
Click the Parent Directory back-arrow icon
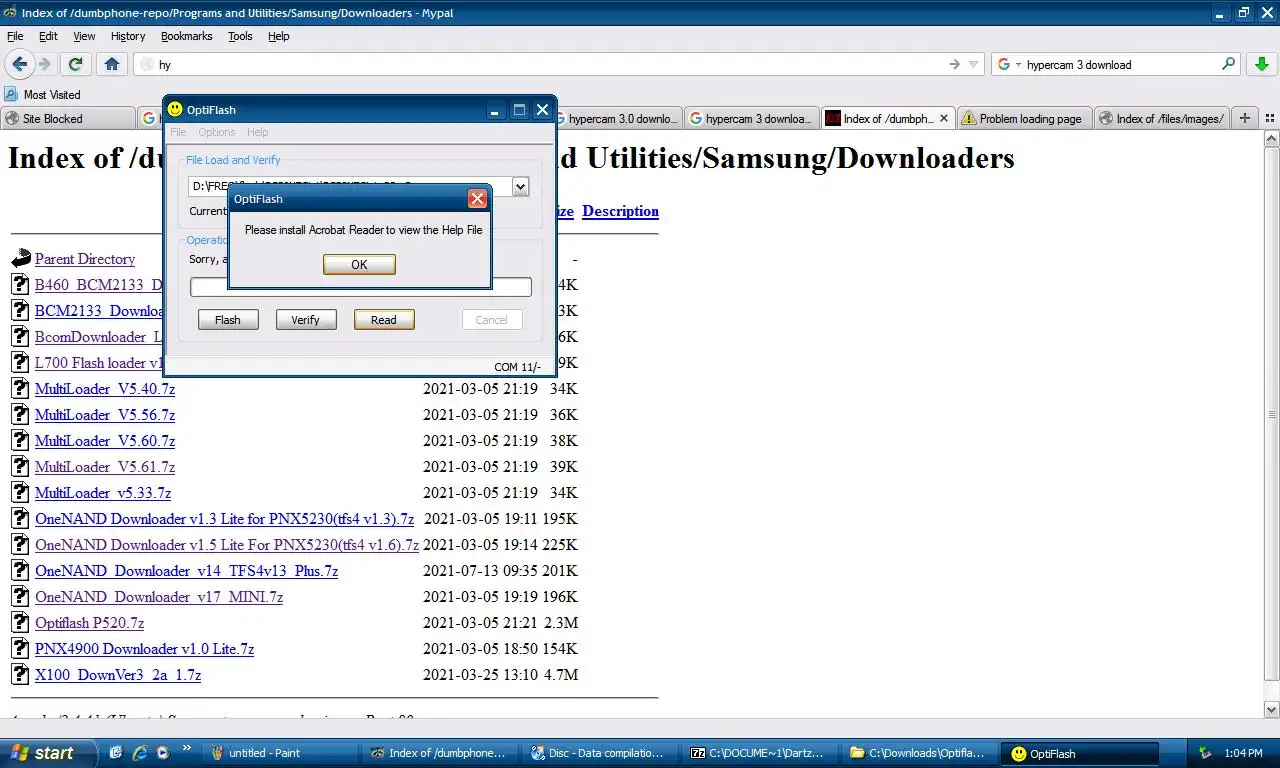click(x=21, y=259)
